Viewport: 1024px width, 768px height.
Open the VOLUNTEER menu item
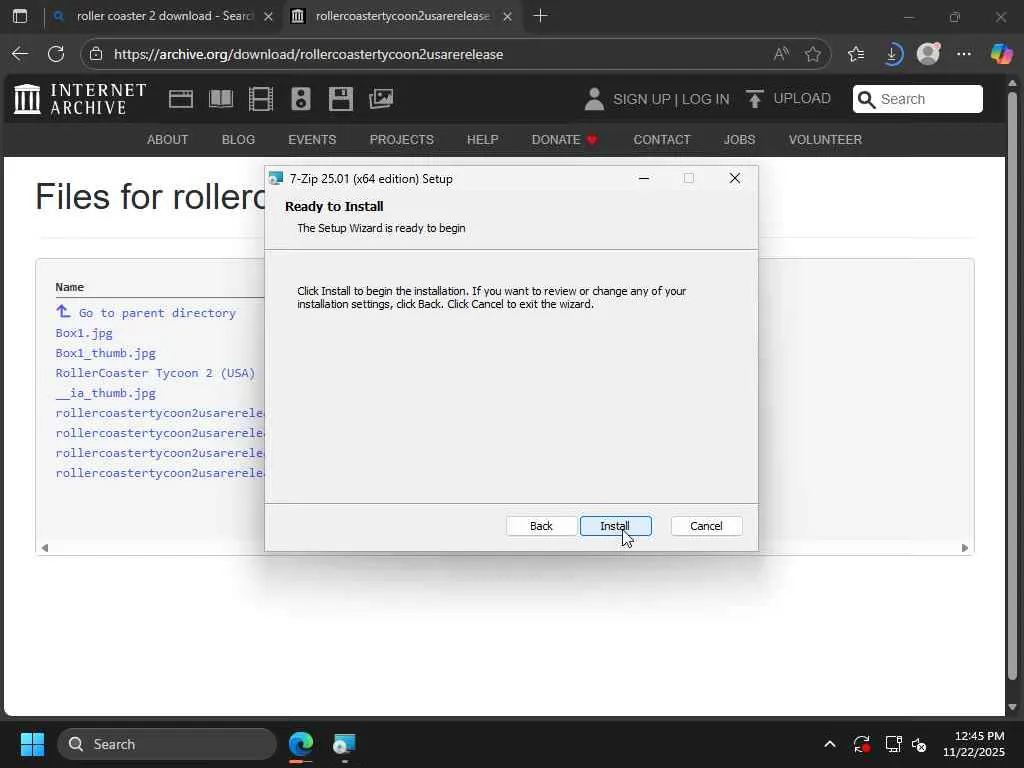(x=825, y=140)
